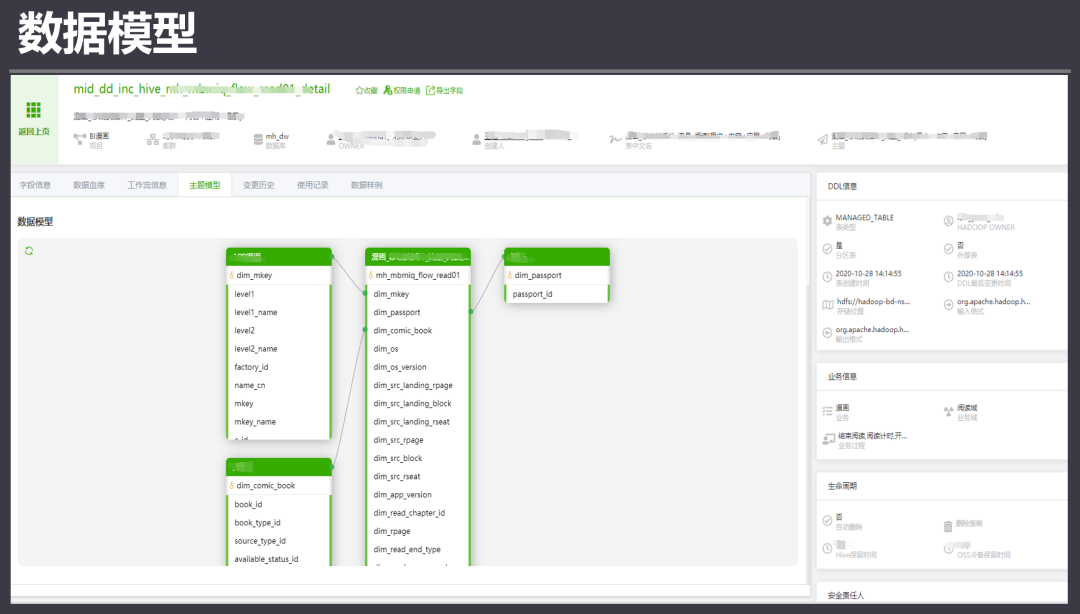
Task: Click the 收藏 star icon
Action: [x=359, y=90]
